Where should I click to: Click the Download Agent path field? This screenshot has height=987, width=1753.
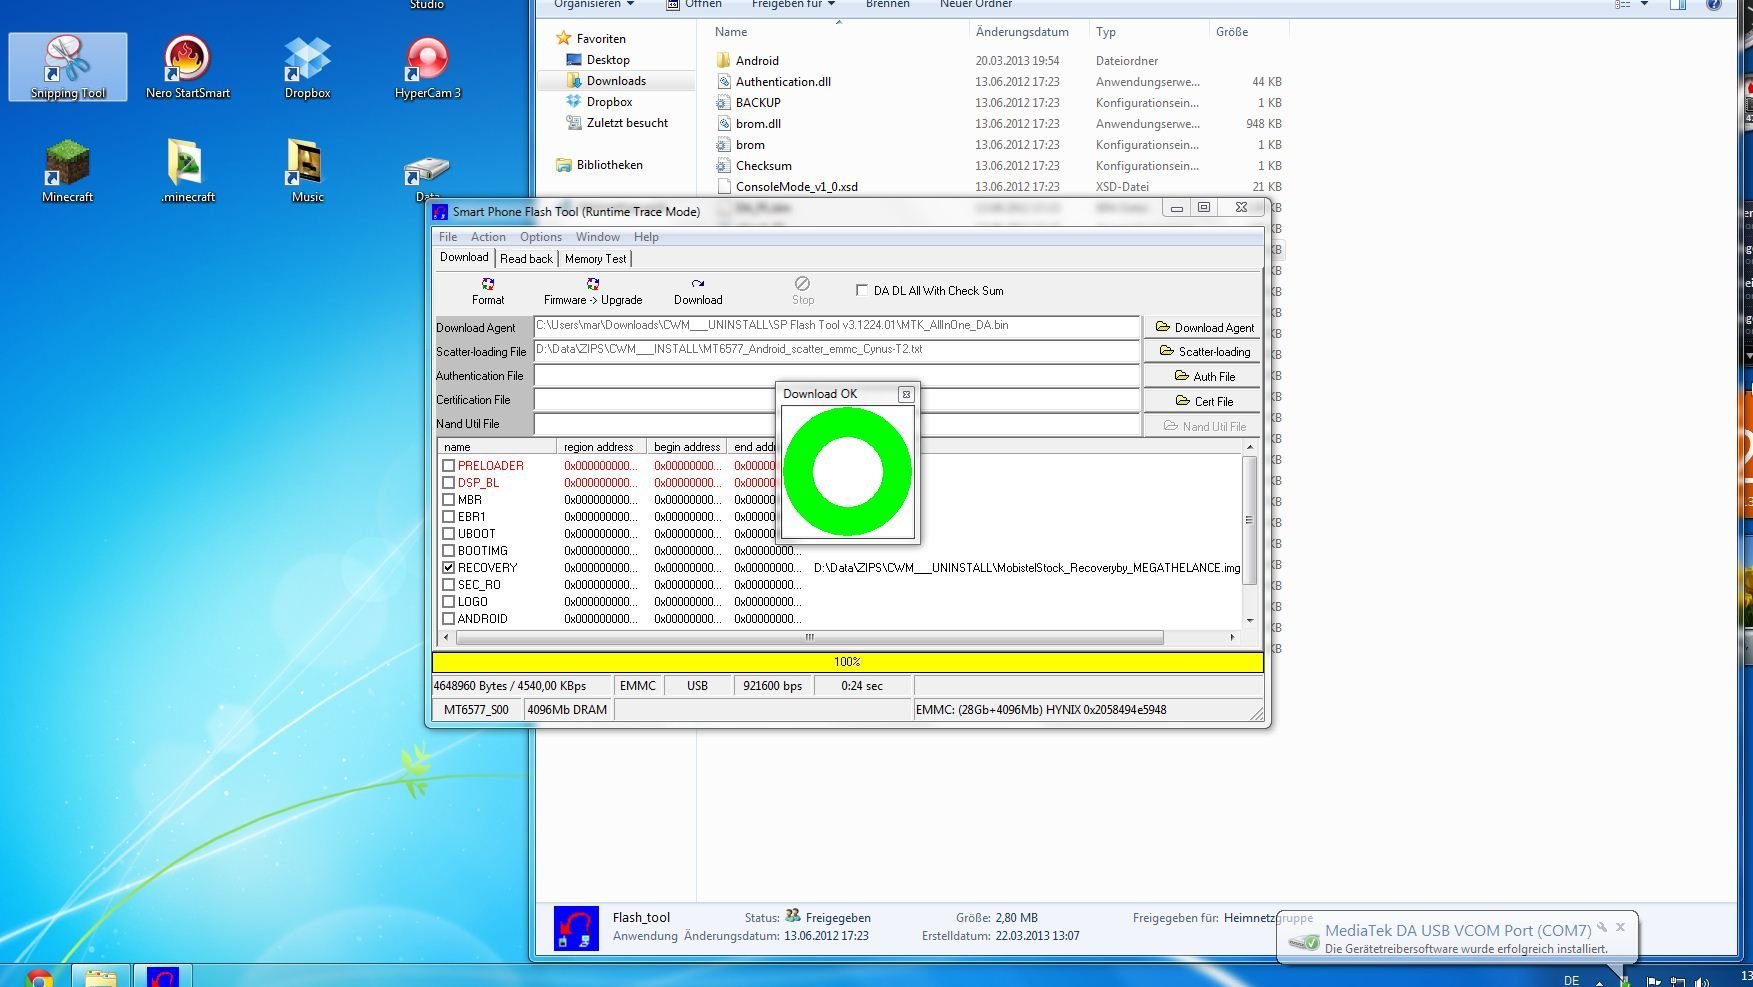pos(836,326)
